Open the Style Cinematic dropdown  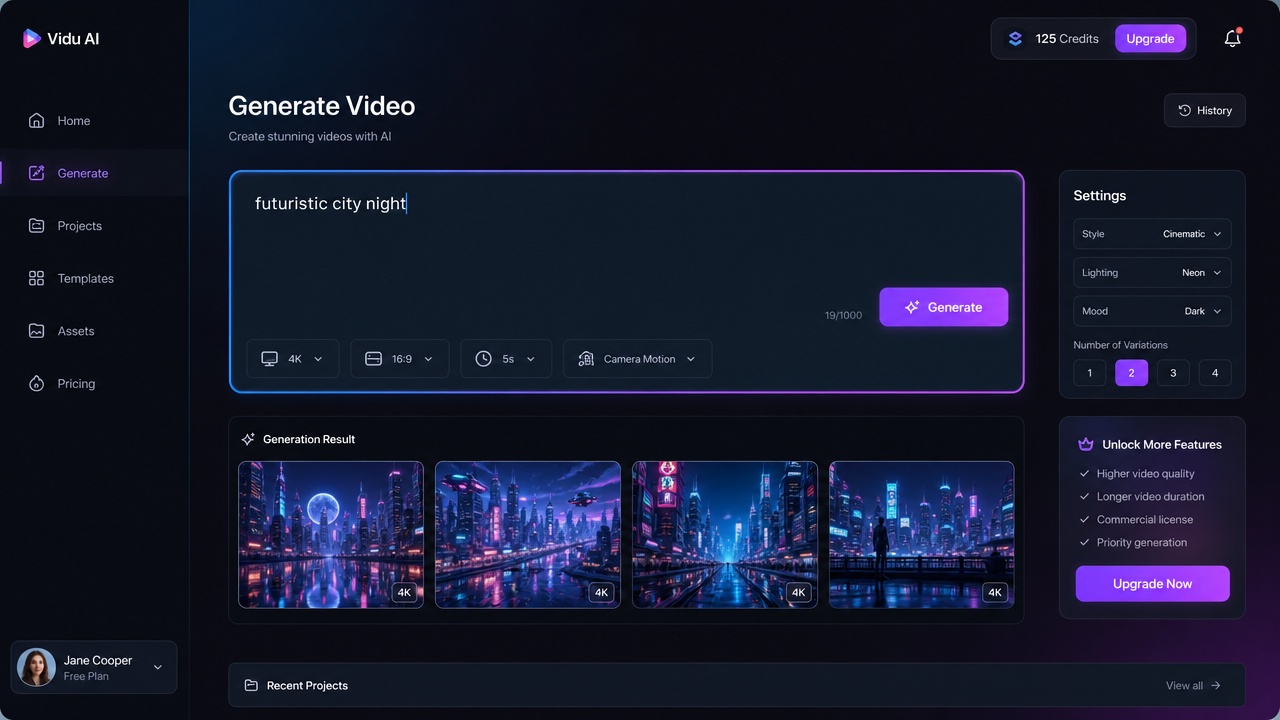tap(1152, 234)
